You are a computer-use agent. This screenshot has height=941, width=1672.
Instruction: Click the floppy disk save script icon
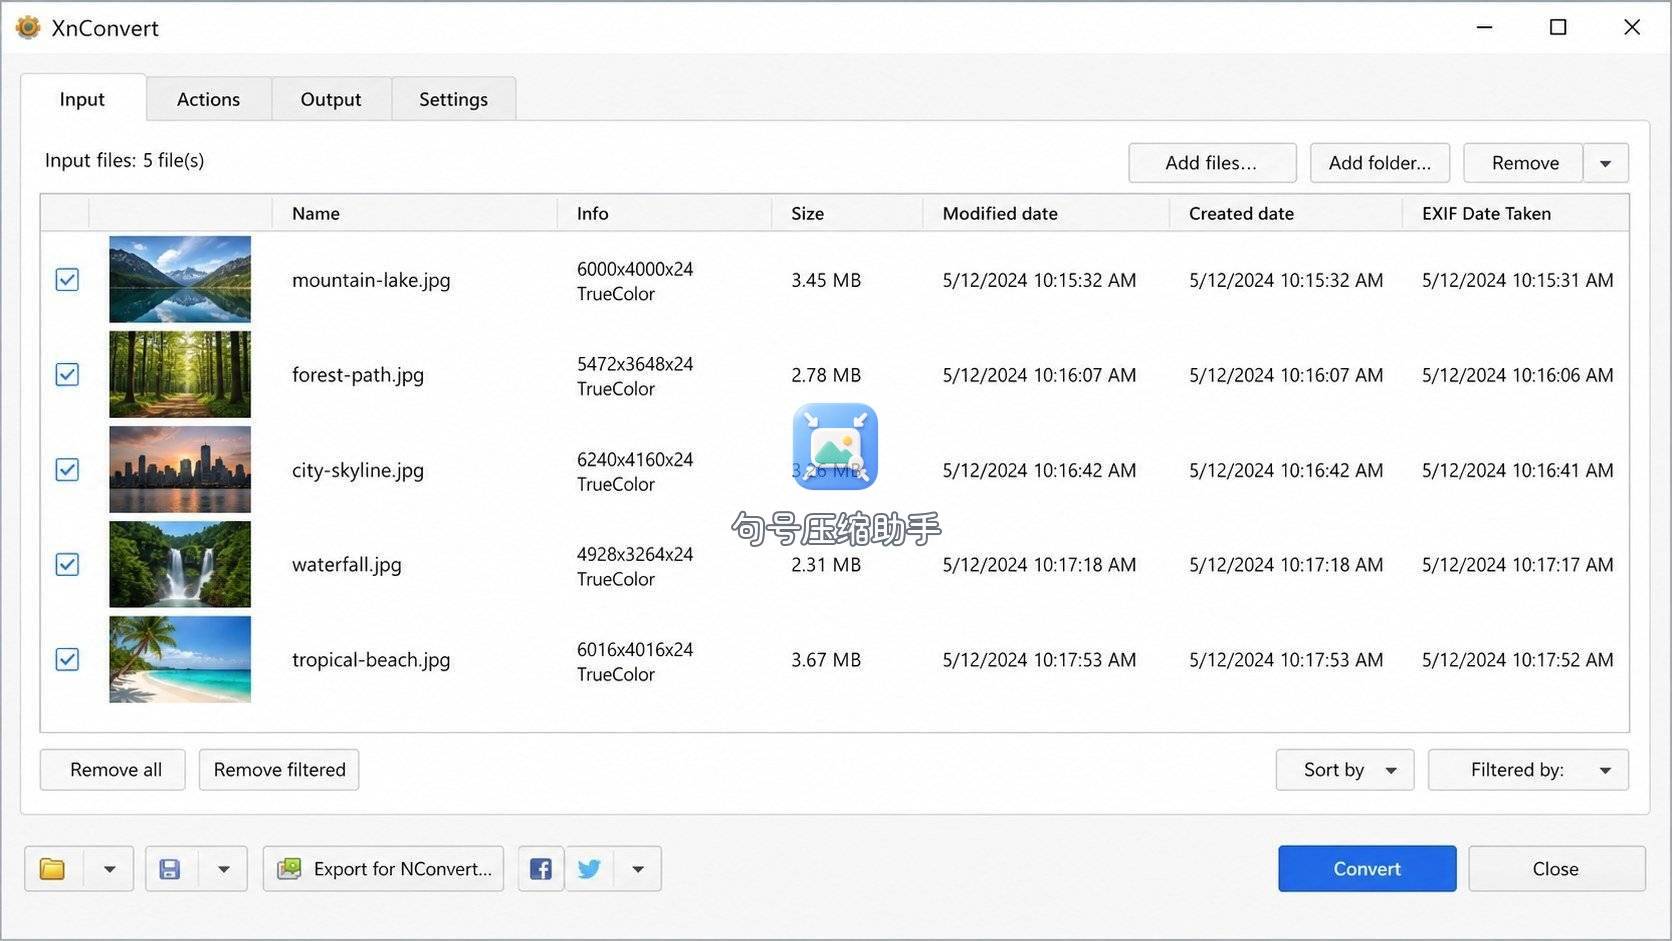(x=170, y=869)
